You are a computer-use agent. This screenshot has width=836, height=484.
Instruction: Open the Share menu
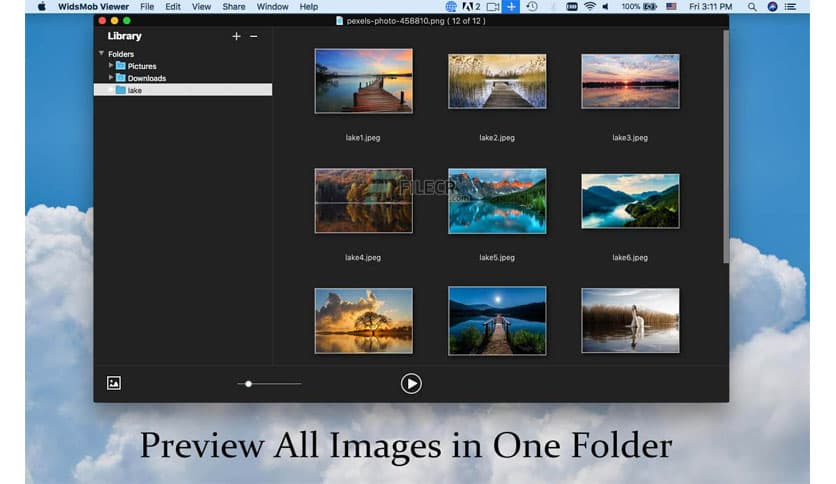point(234,6)
